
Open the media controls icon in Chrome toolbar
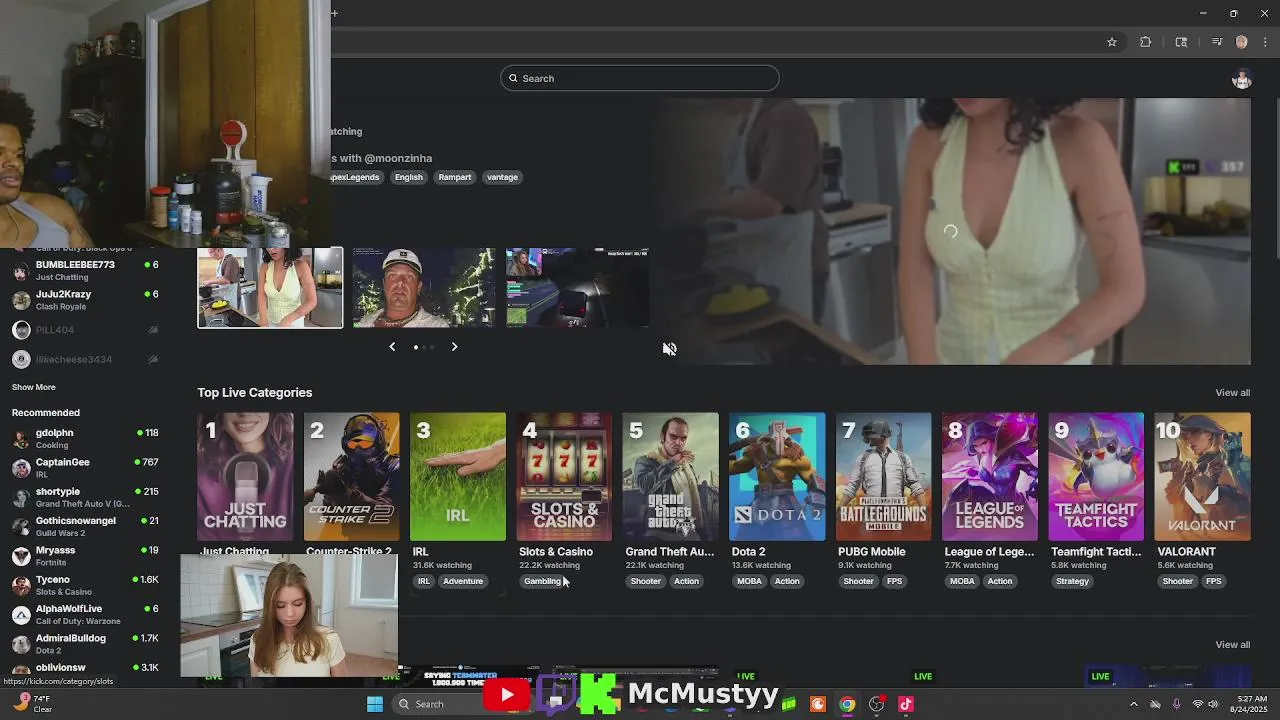pos(1217,42)
